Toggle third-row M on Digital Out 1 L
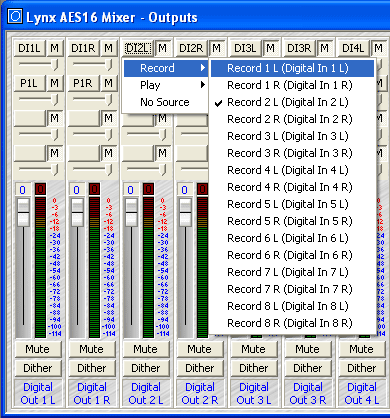390x418 pixels. 54,118
